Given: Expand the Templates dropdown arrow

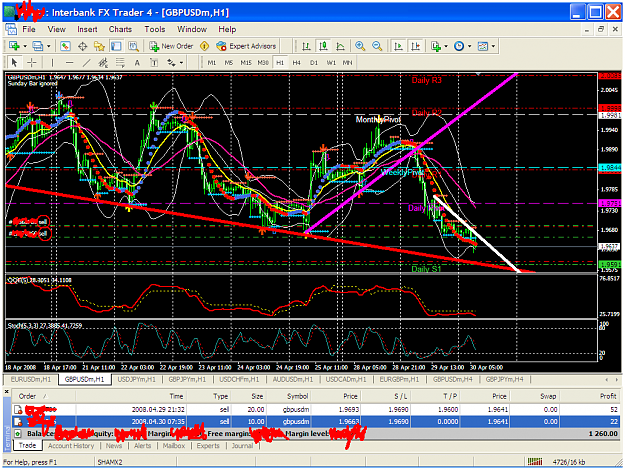Looking at the screenshot, I should (493, 46).
